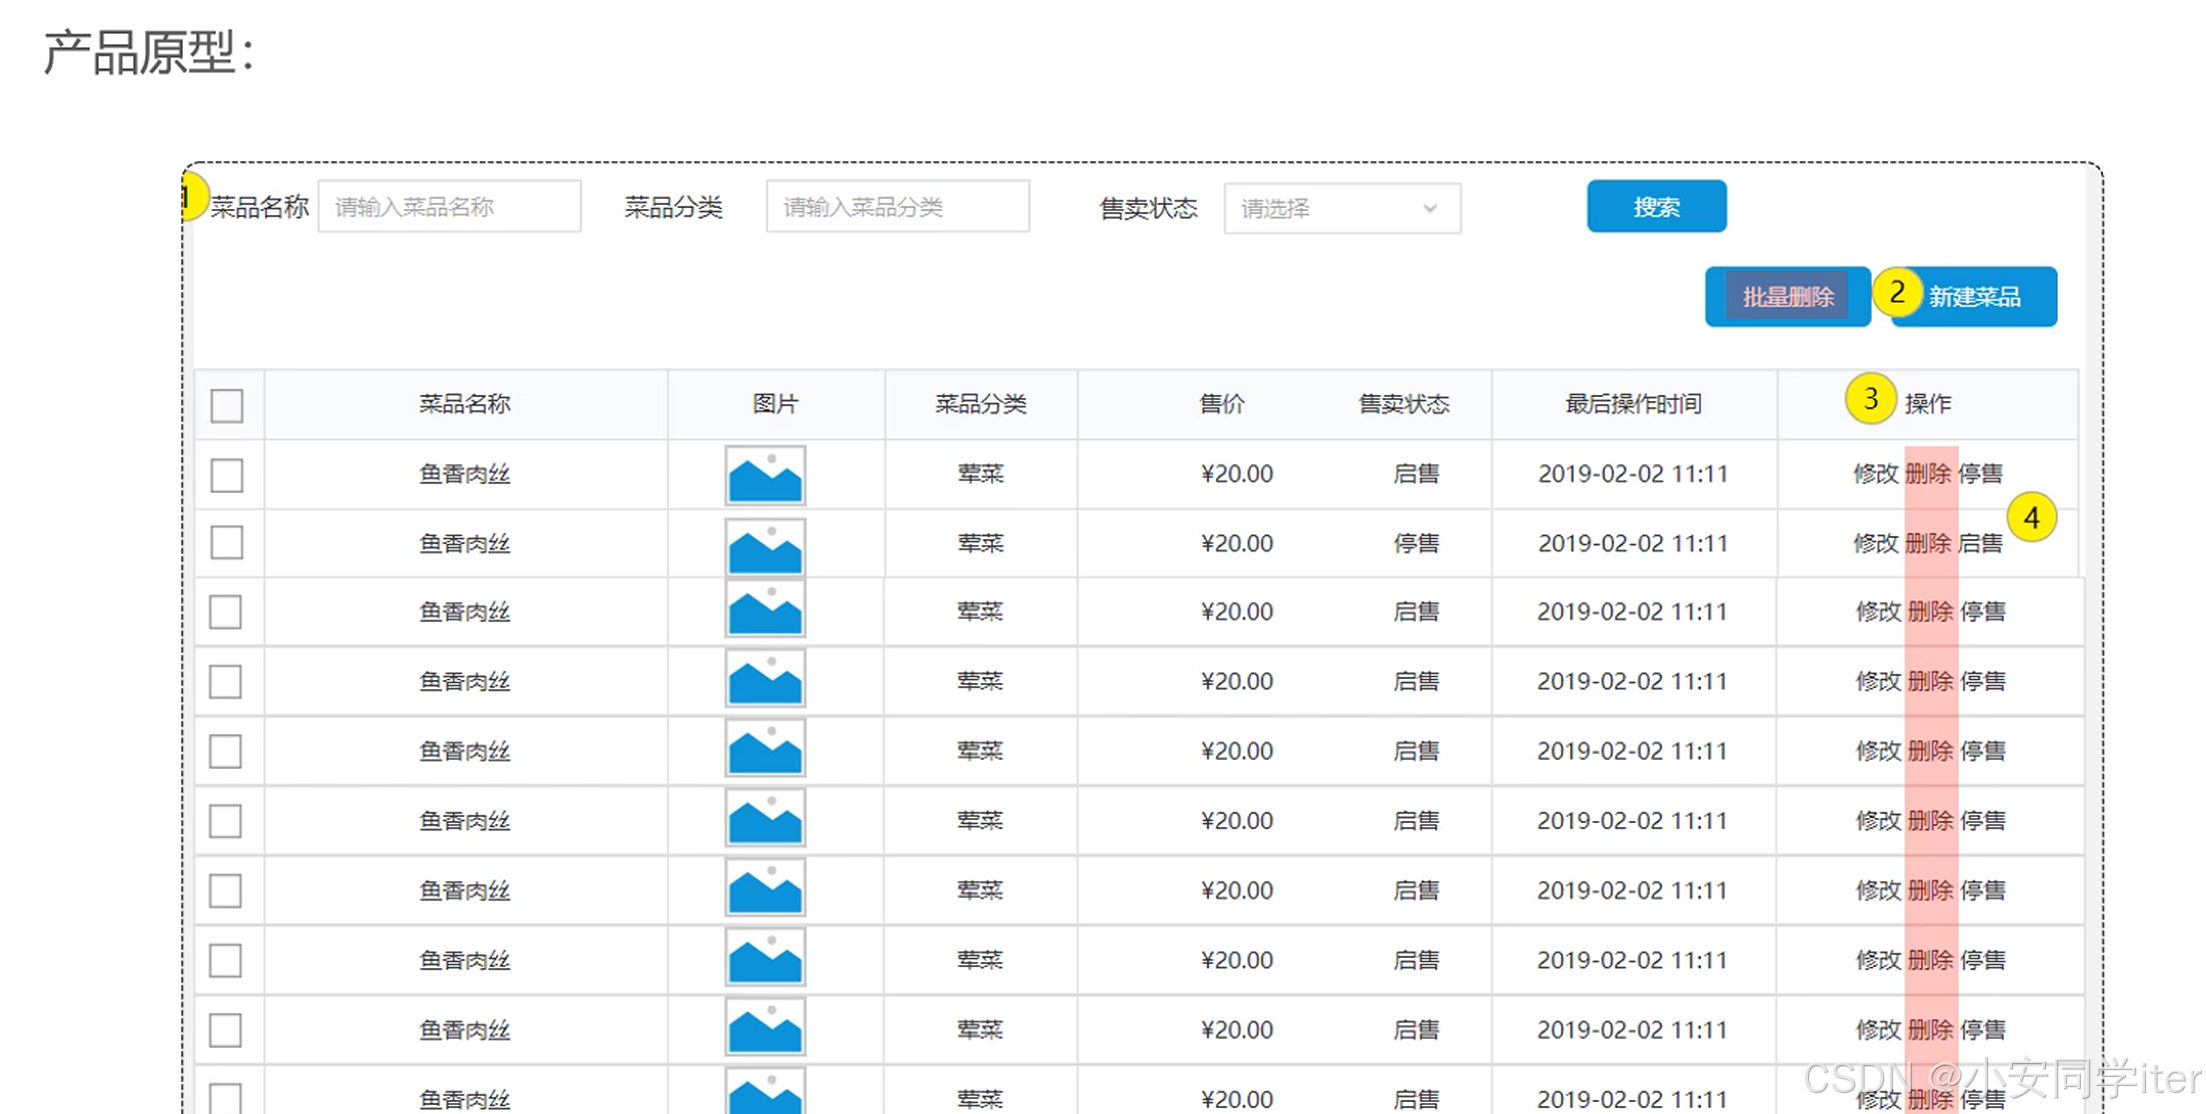2206x1114 pixels.
Task: Click the 菜品名称 search input field
Action: [x=449, y=207]
